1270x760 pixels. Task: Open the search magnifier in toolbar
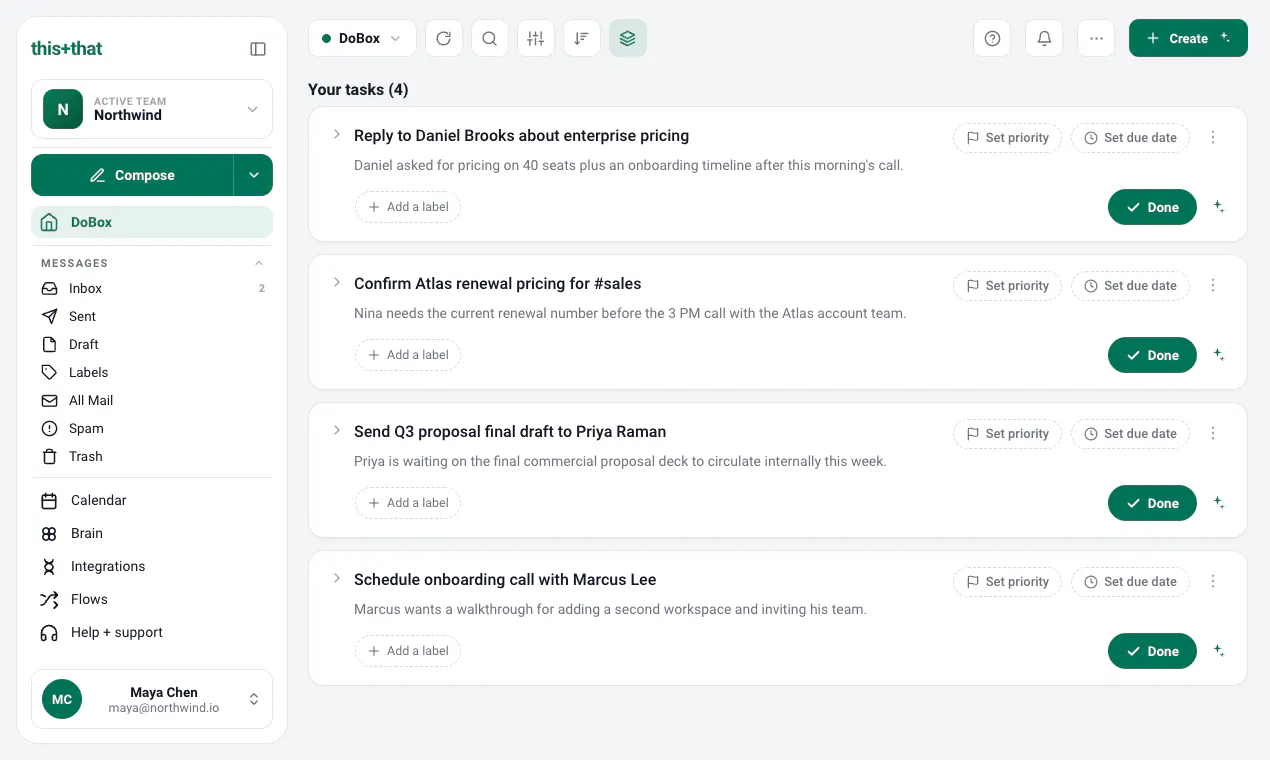tap(490, 39)
